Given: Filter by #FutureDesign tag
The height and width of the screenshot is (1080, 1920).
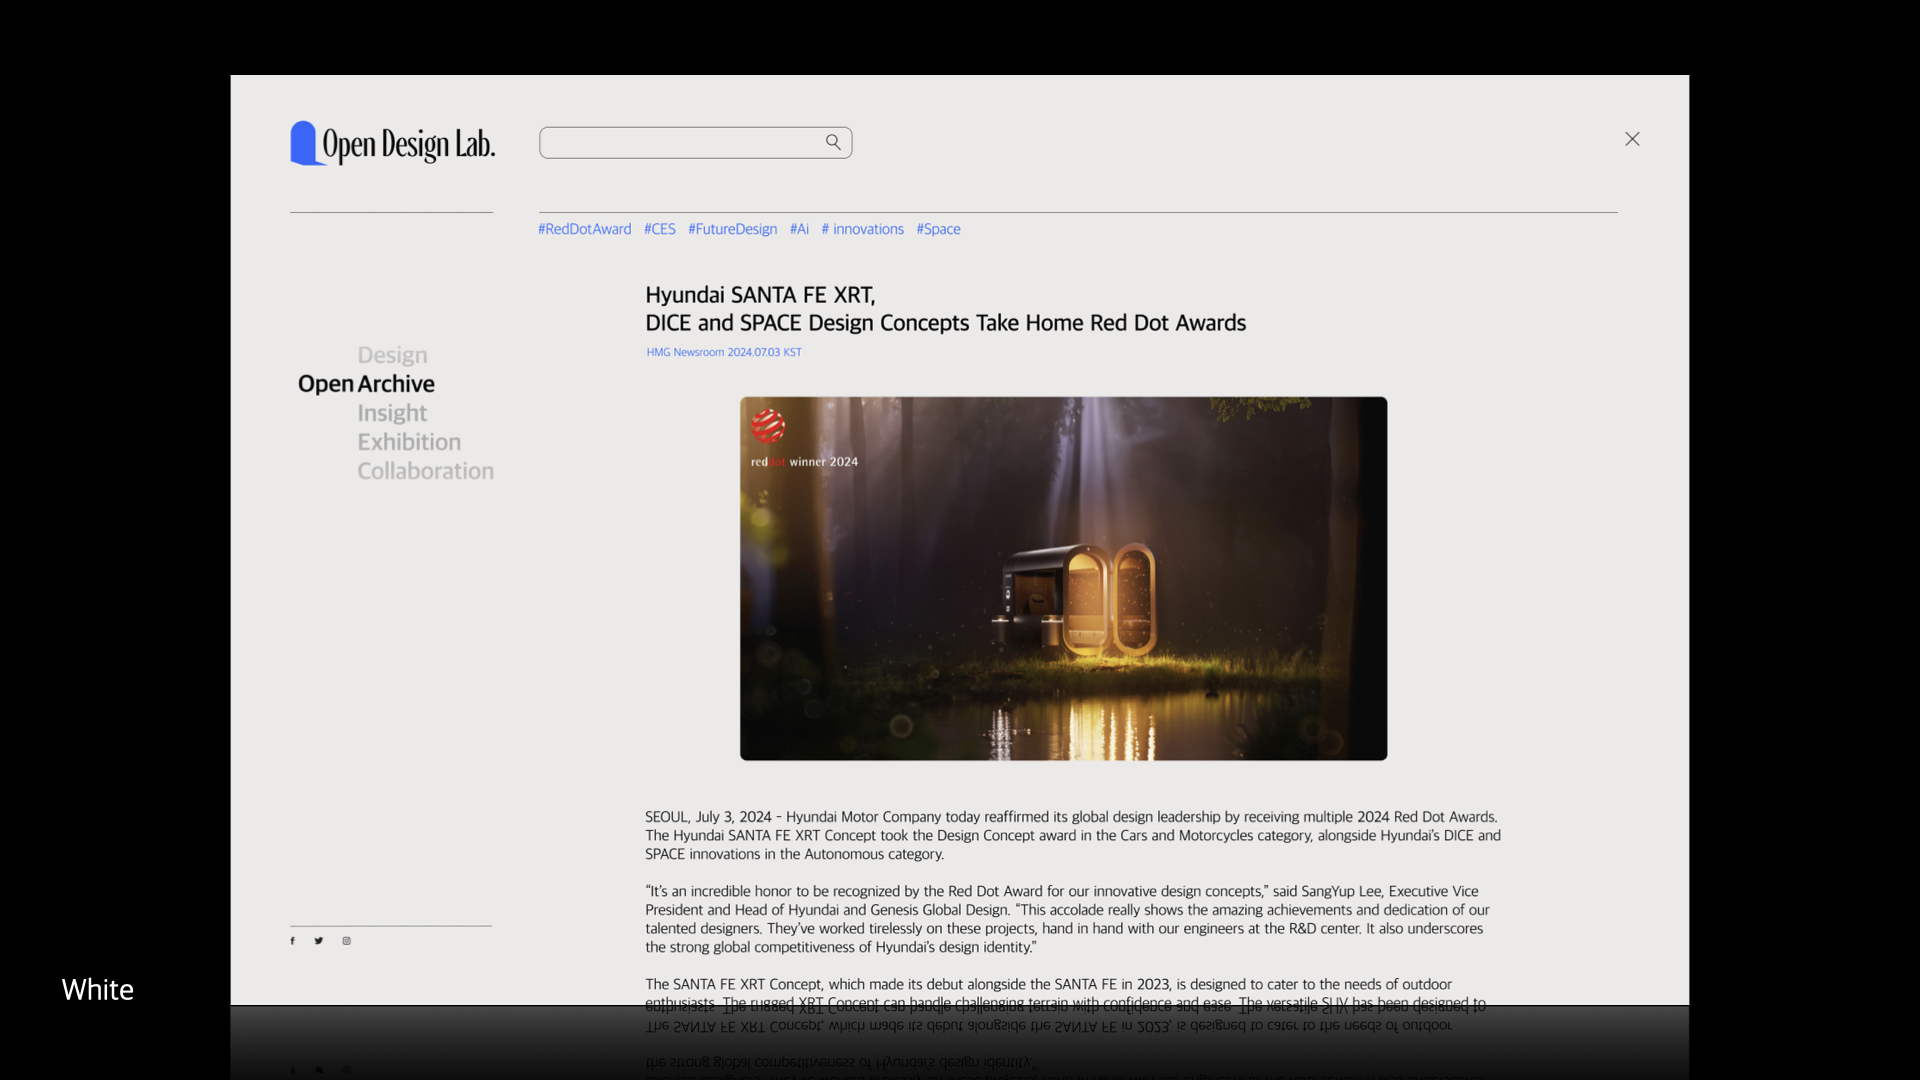Looking at the screenshot, I should click(x=733, y=229).
